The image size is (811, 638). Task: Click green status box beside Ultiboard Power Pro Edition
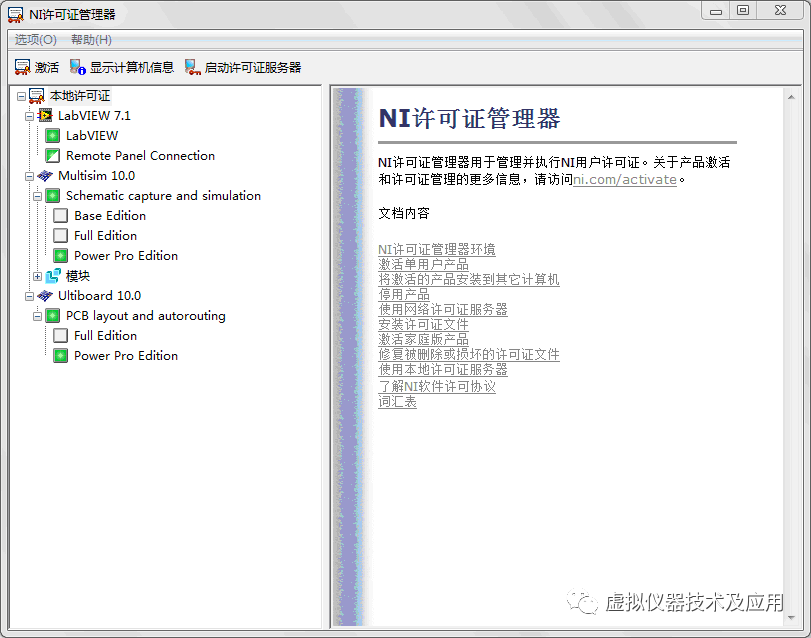[61, 356]
